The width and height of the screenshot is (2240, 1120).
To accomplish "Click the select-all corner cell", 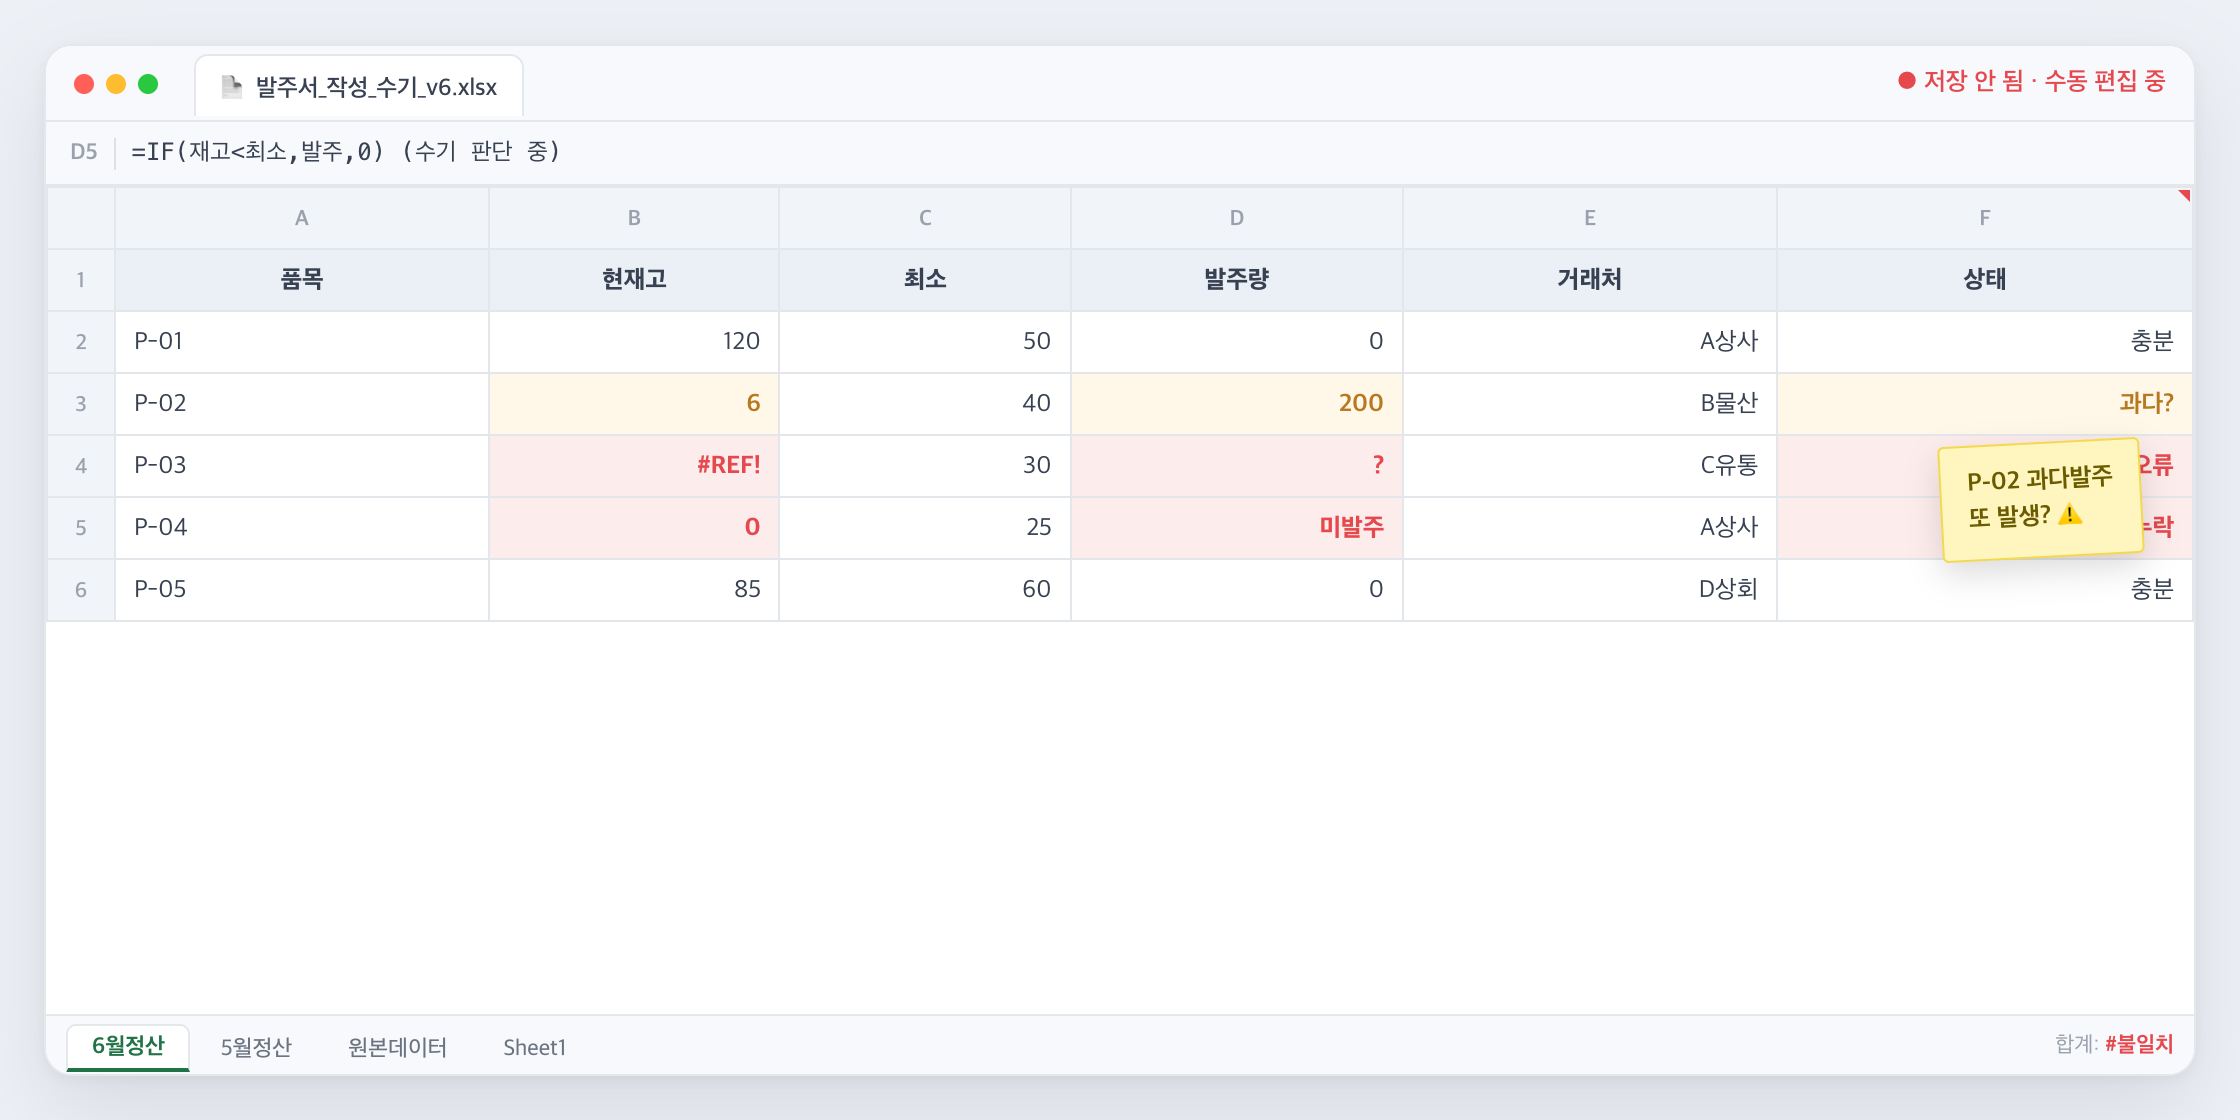I will click(81, 218).
